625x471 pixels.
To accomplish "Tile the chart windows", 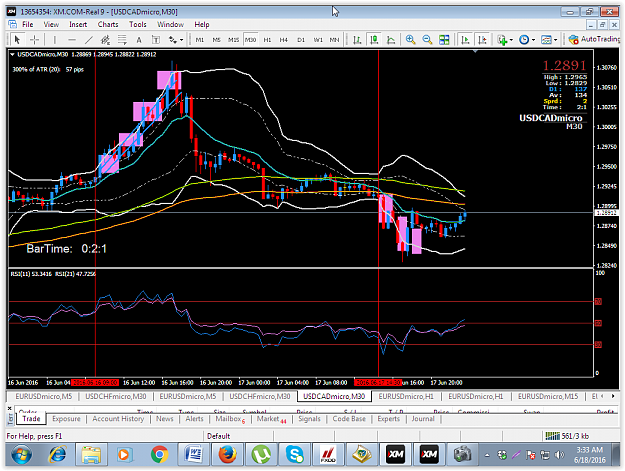I will [444, 39].
